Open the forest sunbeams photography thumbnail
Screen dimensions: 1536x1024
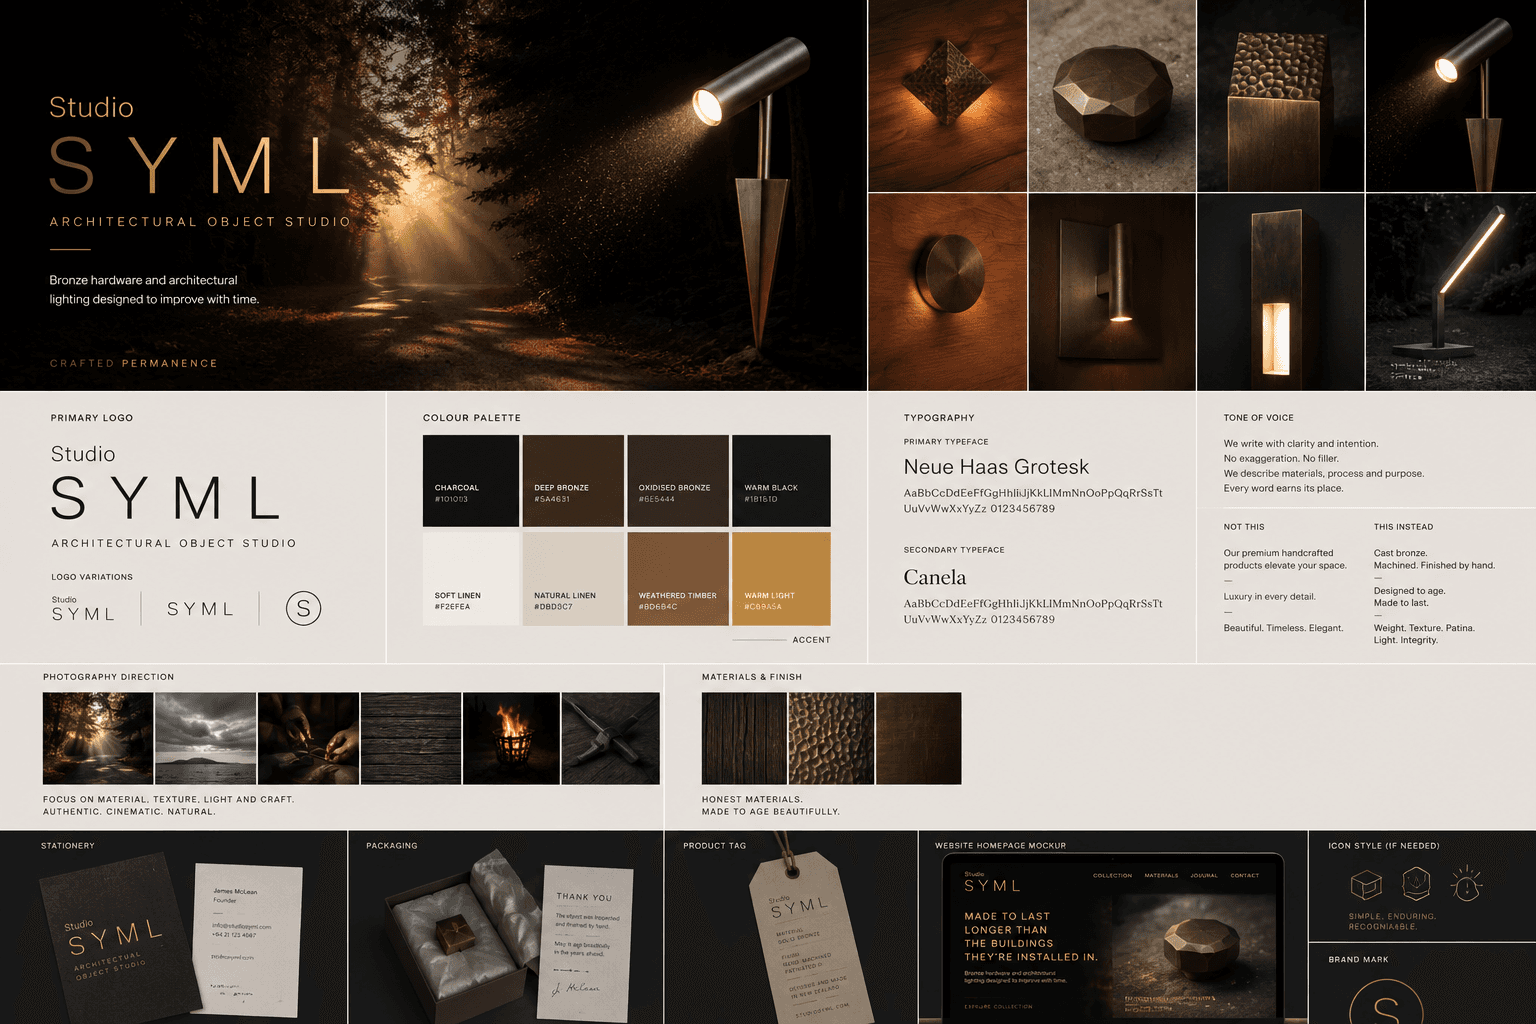98,738
